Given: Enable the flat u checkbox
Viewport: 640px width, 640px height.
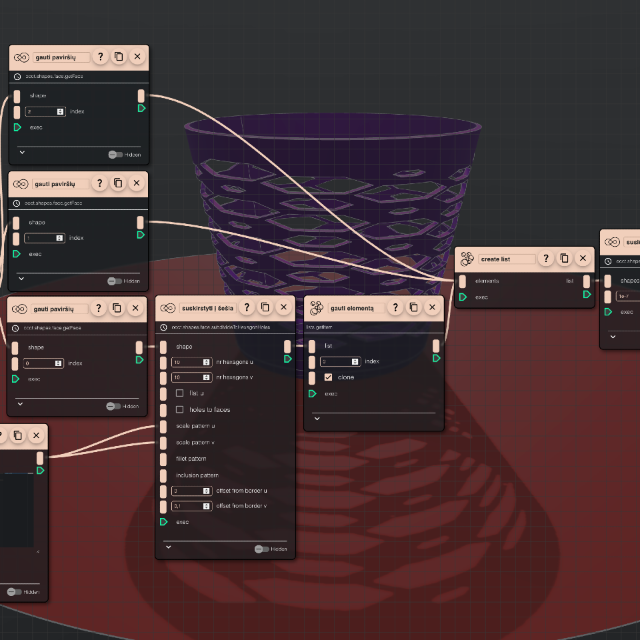Looking at the screenshot, I should coord(180,393).
